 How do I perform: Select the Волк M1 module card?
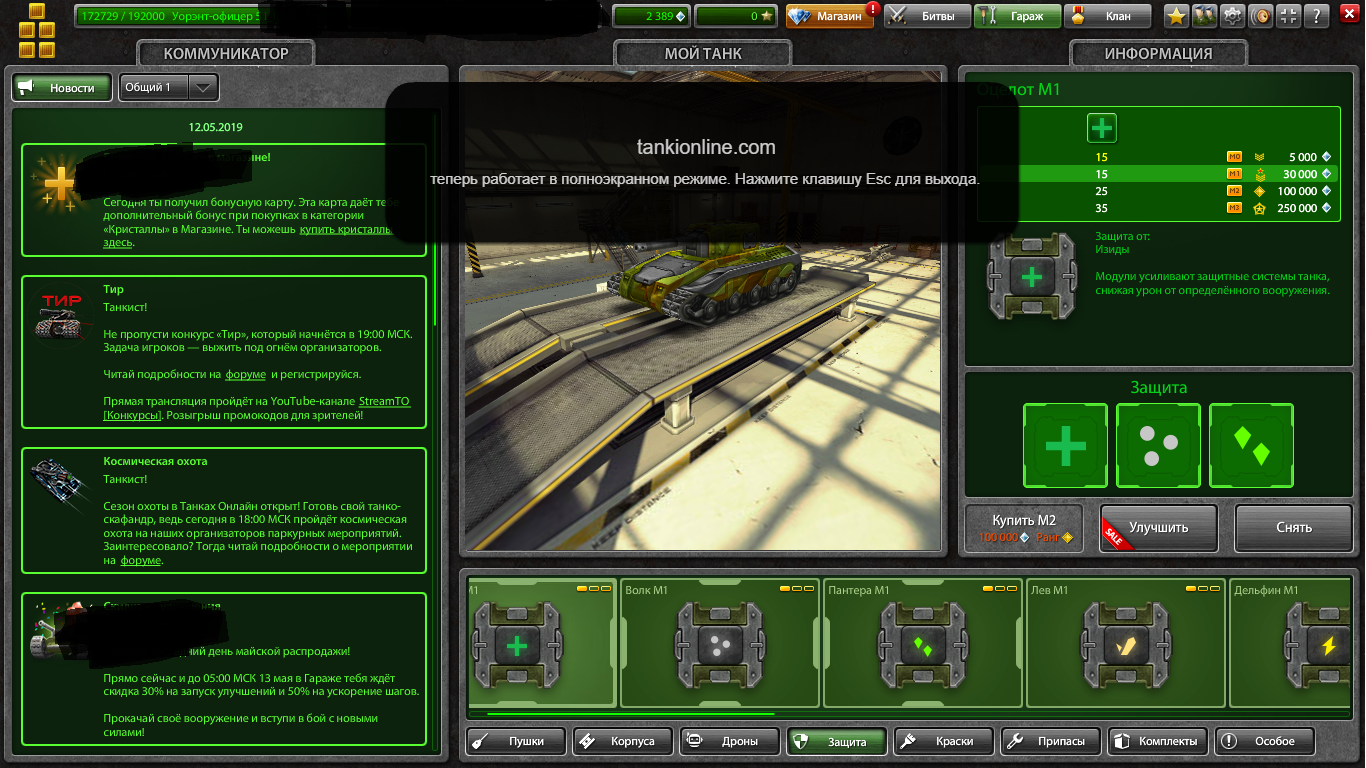[719, 644]
